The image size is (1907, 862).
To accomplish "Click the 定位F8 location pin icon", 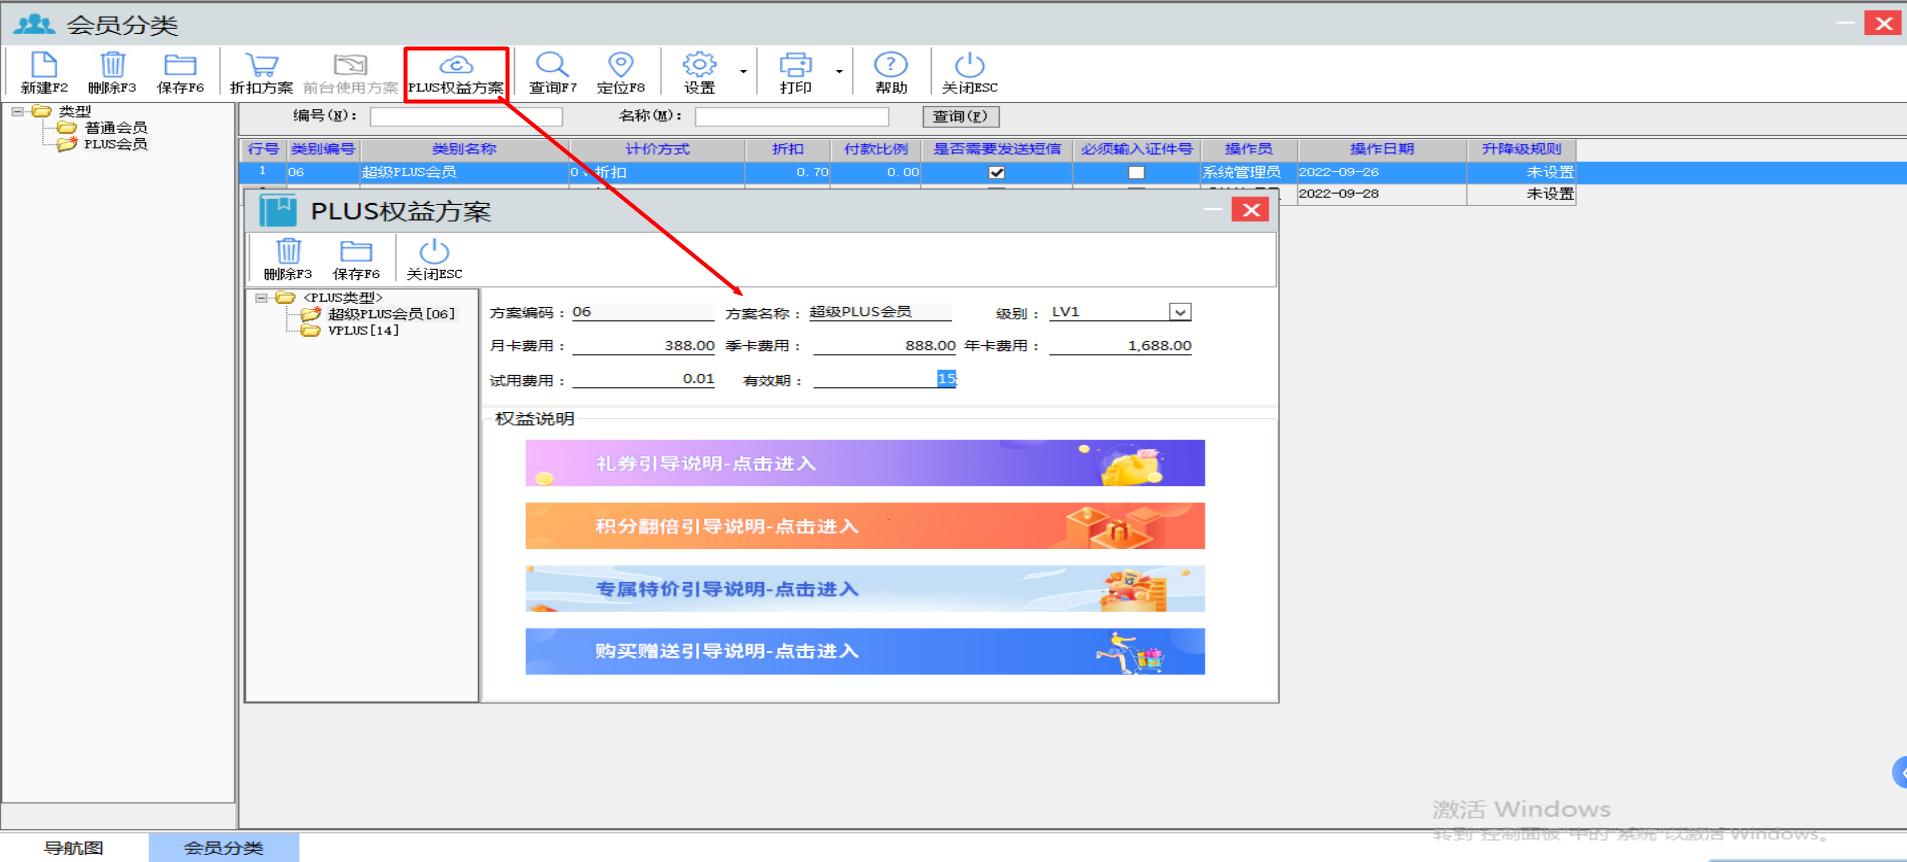I will point(620,67).
